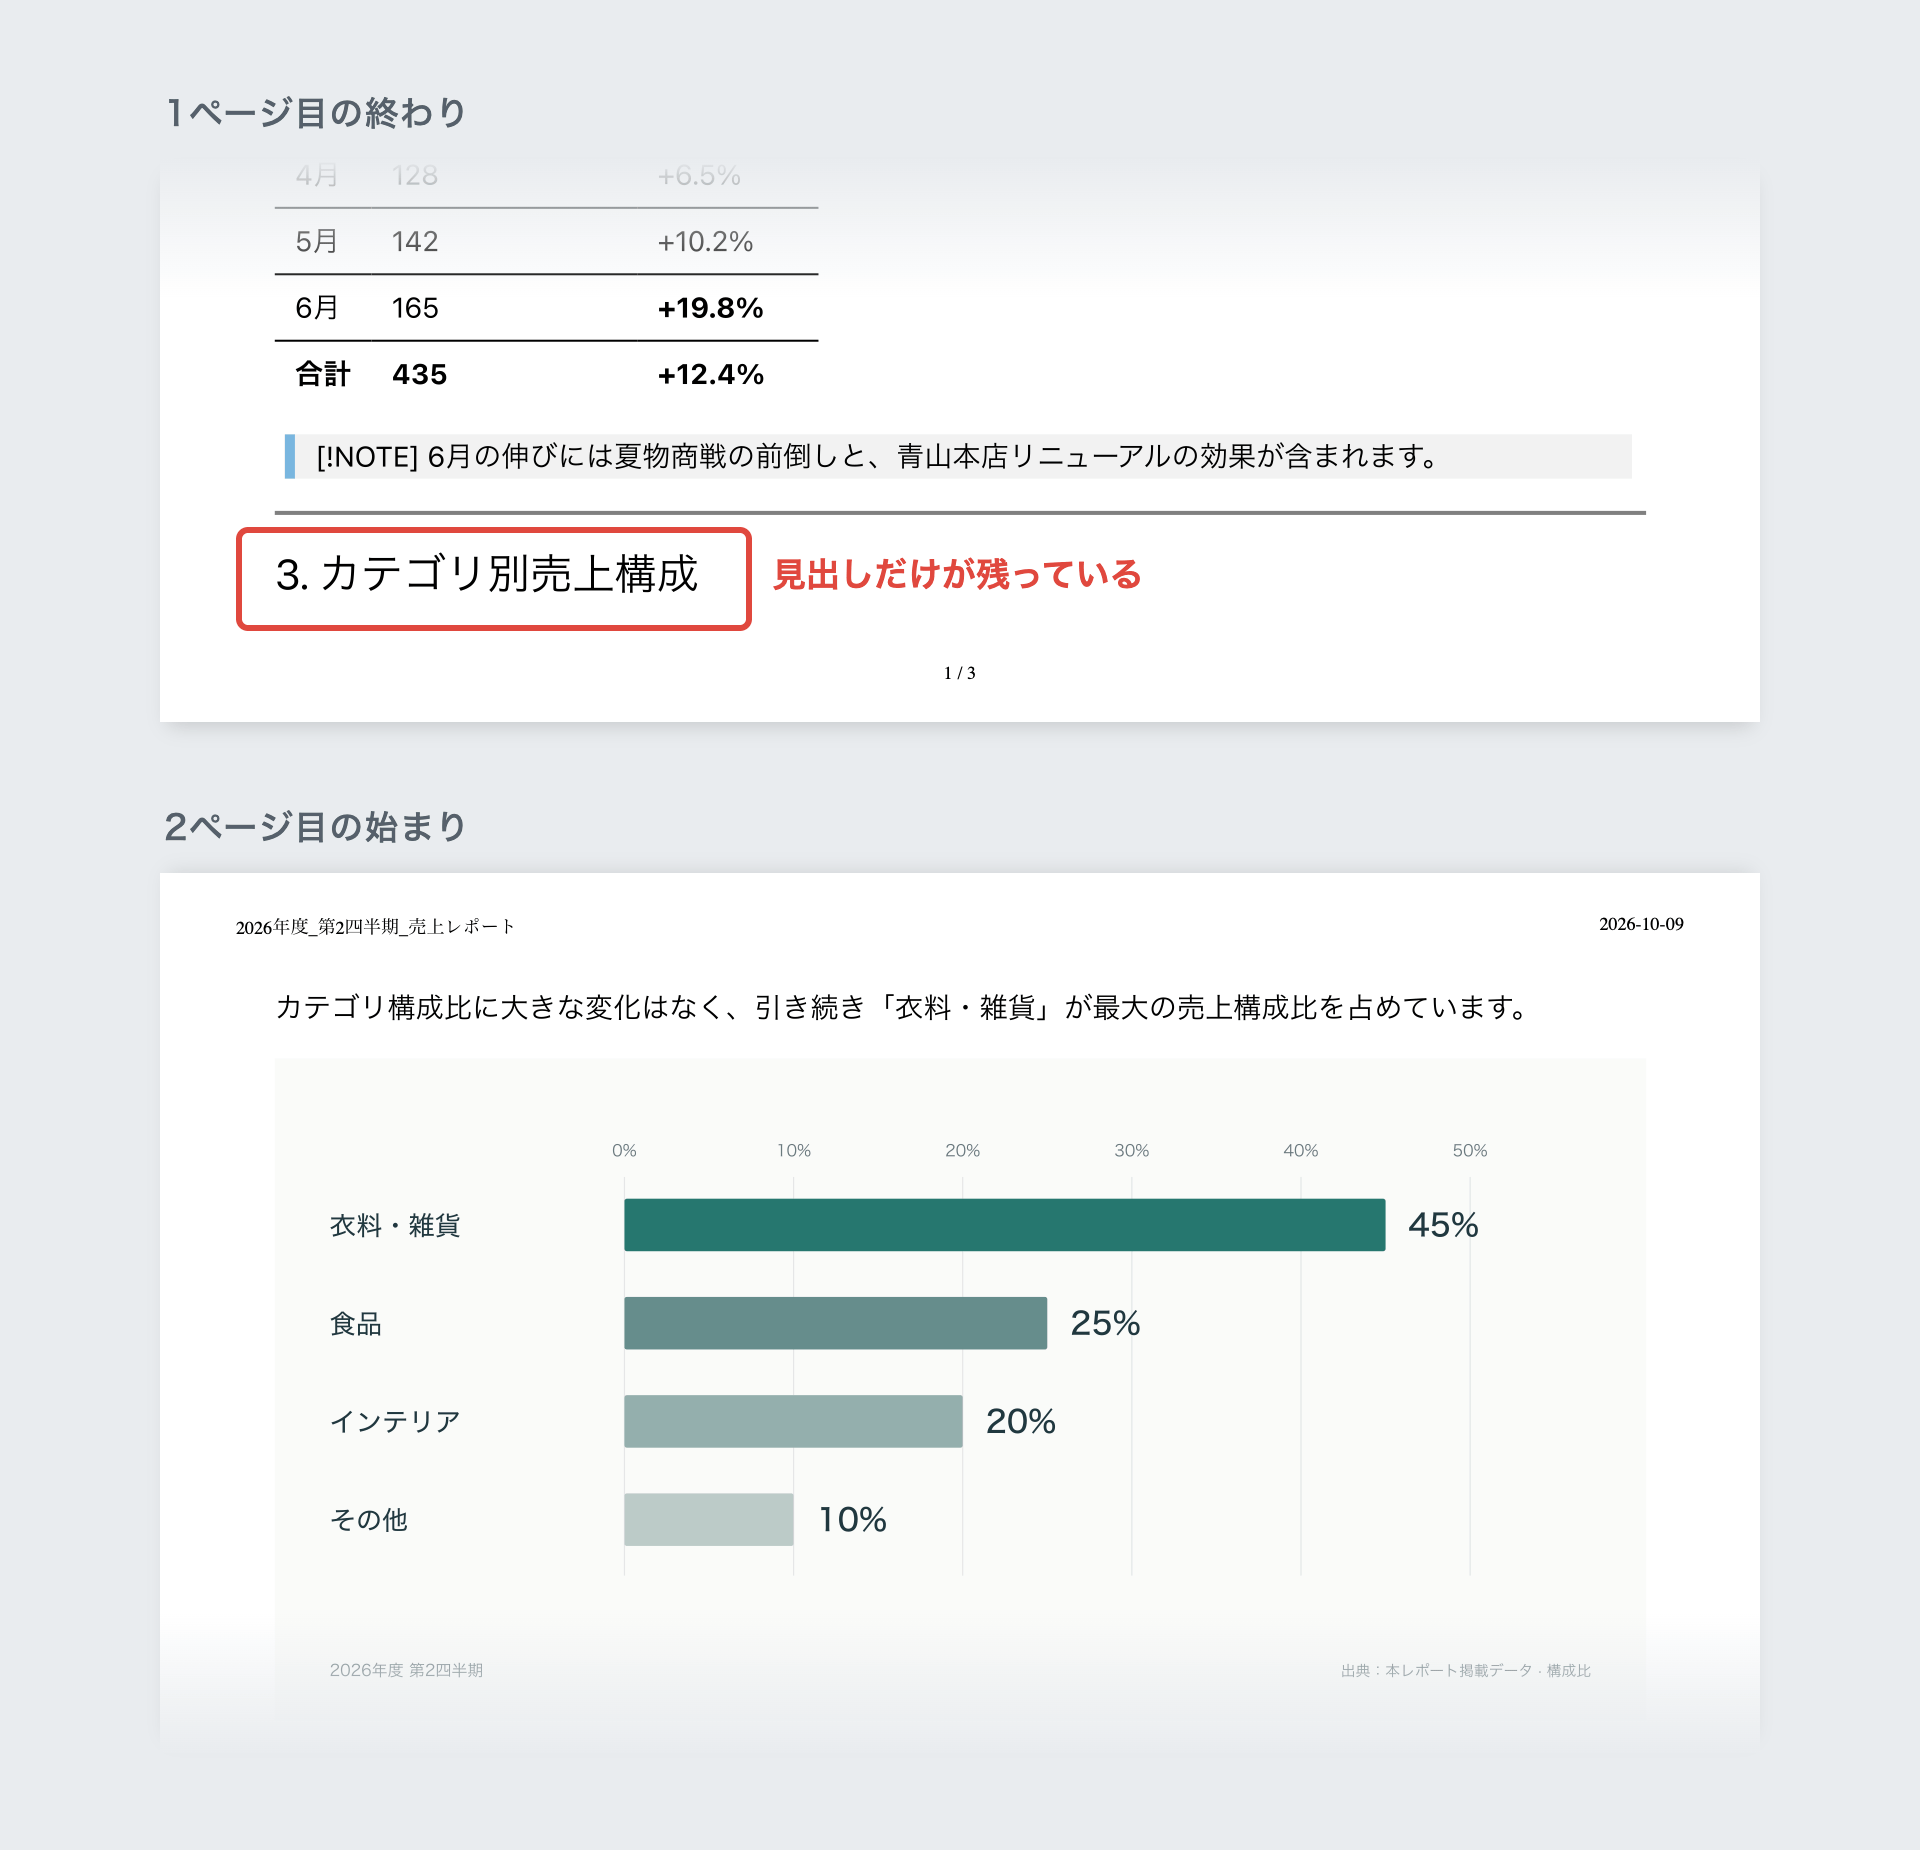Click page number '1 / 3'

pos(960,673)
